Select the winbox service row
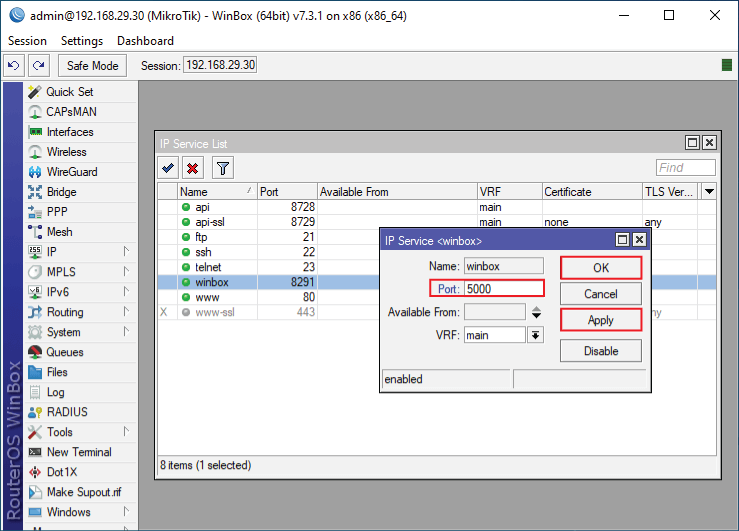The image size is (739, 531). tap(269, 282)
